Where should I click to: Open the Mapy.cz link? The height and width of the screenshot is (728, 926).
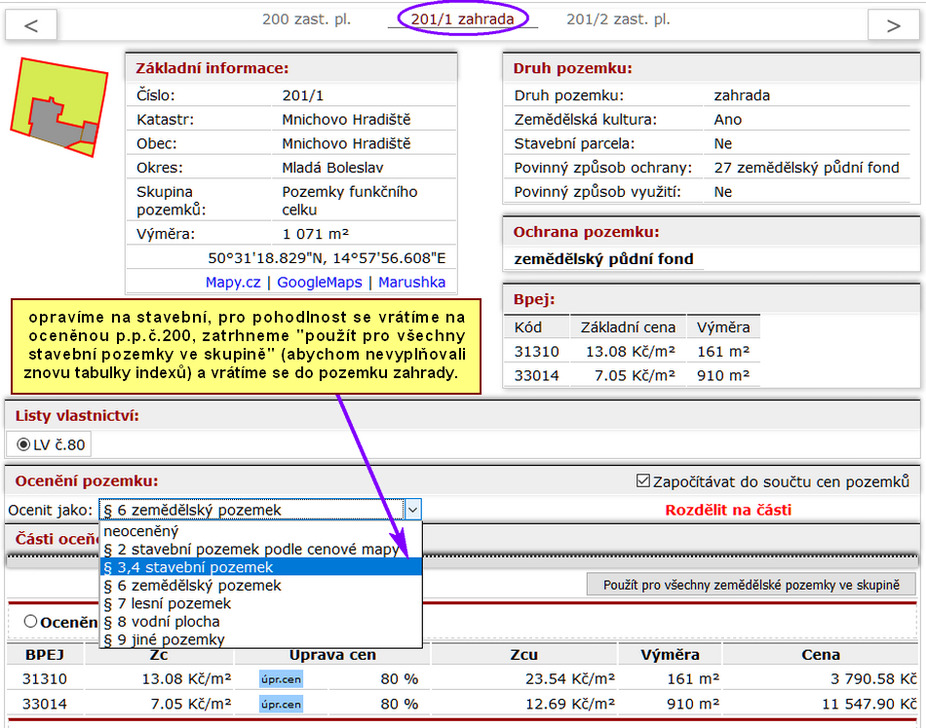pos(233,282)
